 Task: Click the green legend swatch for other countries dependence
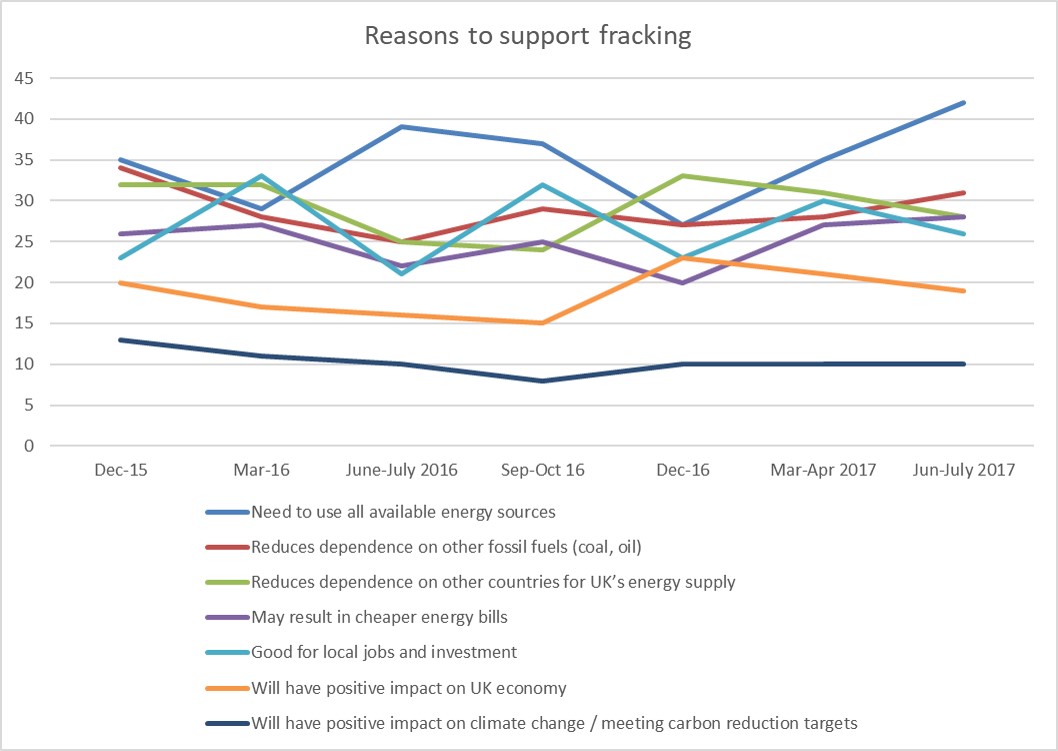point(225,582)
